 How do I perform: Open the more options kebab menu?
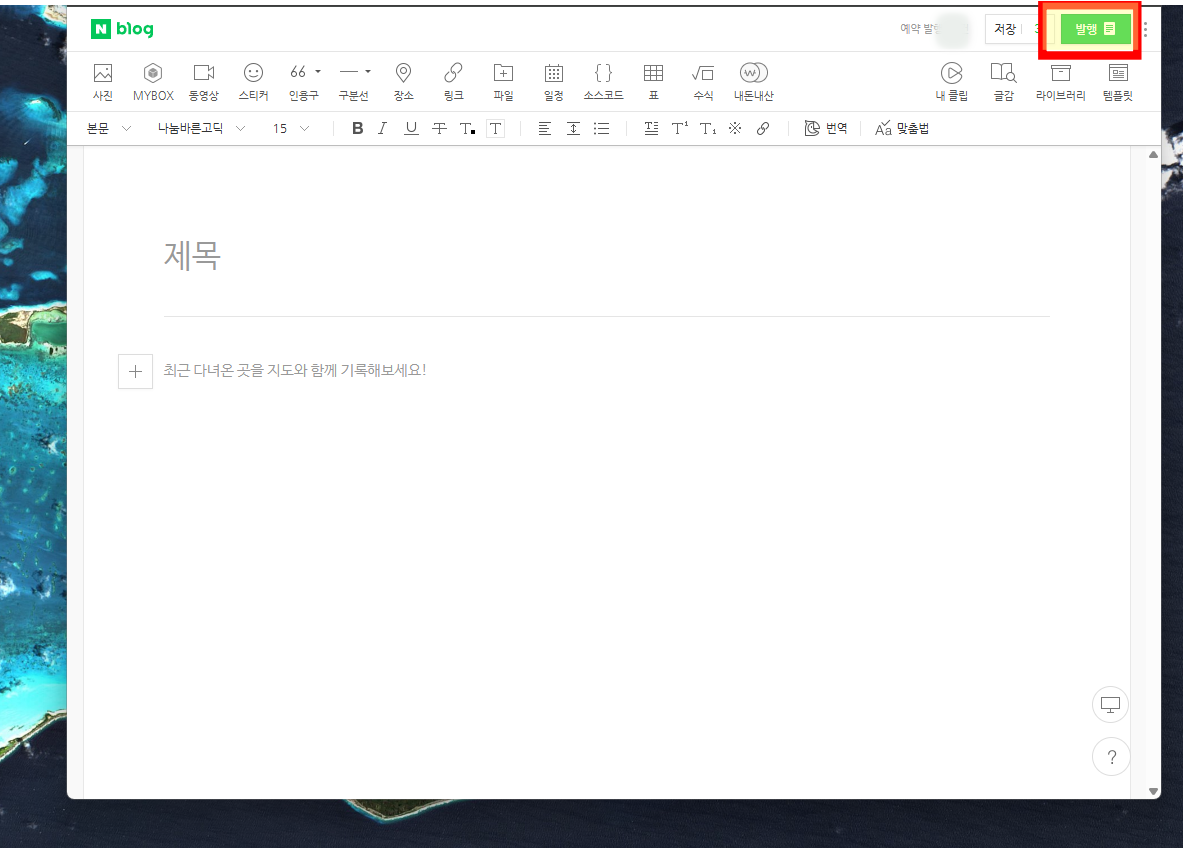[x=1145, y=29]
